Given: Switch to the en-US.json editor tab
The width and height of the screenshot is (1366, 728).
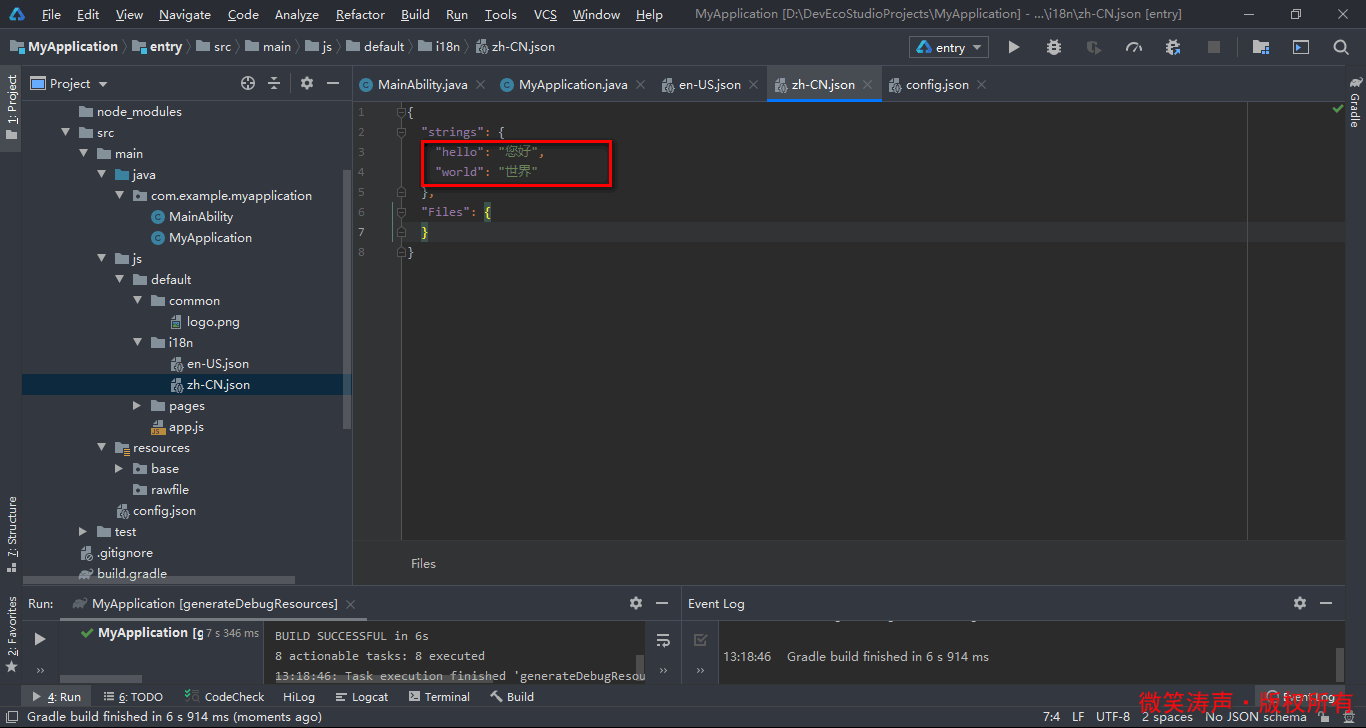Looking at the screenshot, I should pos(709,85).
